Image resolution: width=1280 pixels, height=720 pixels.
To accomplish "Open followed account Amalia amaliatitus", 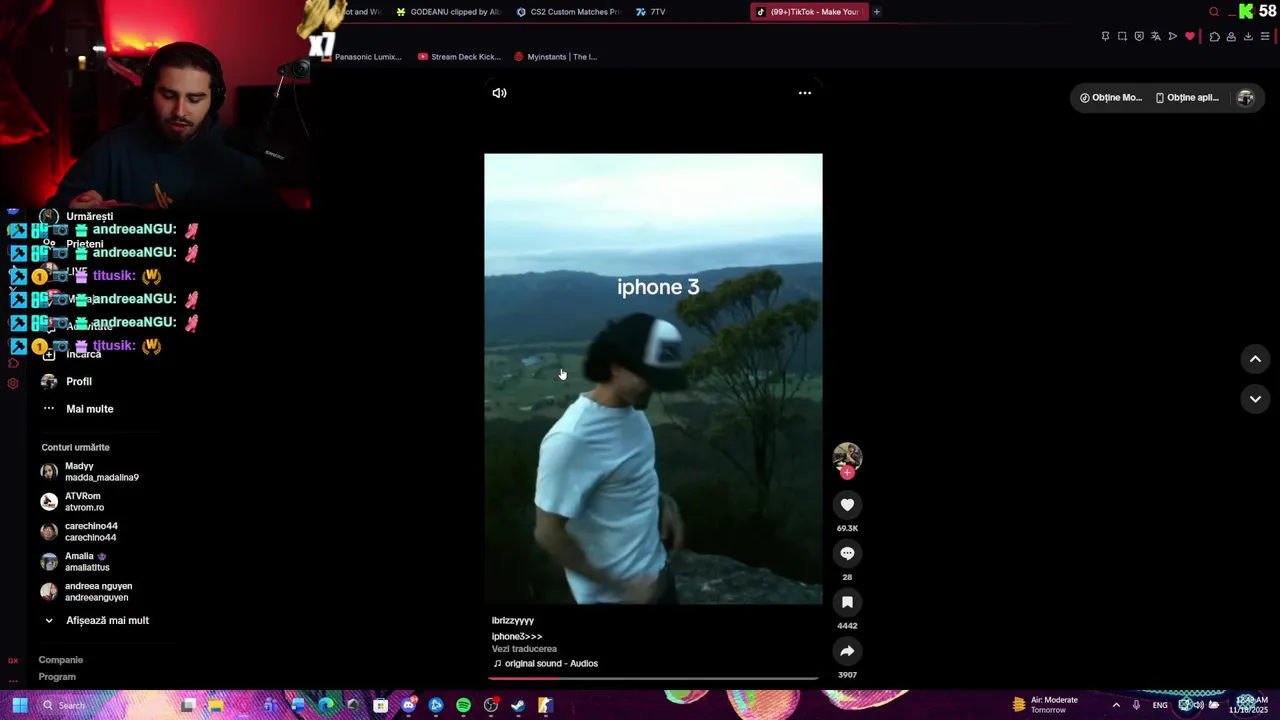I will pyautogui.click(x=76, y=562).
